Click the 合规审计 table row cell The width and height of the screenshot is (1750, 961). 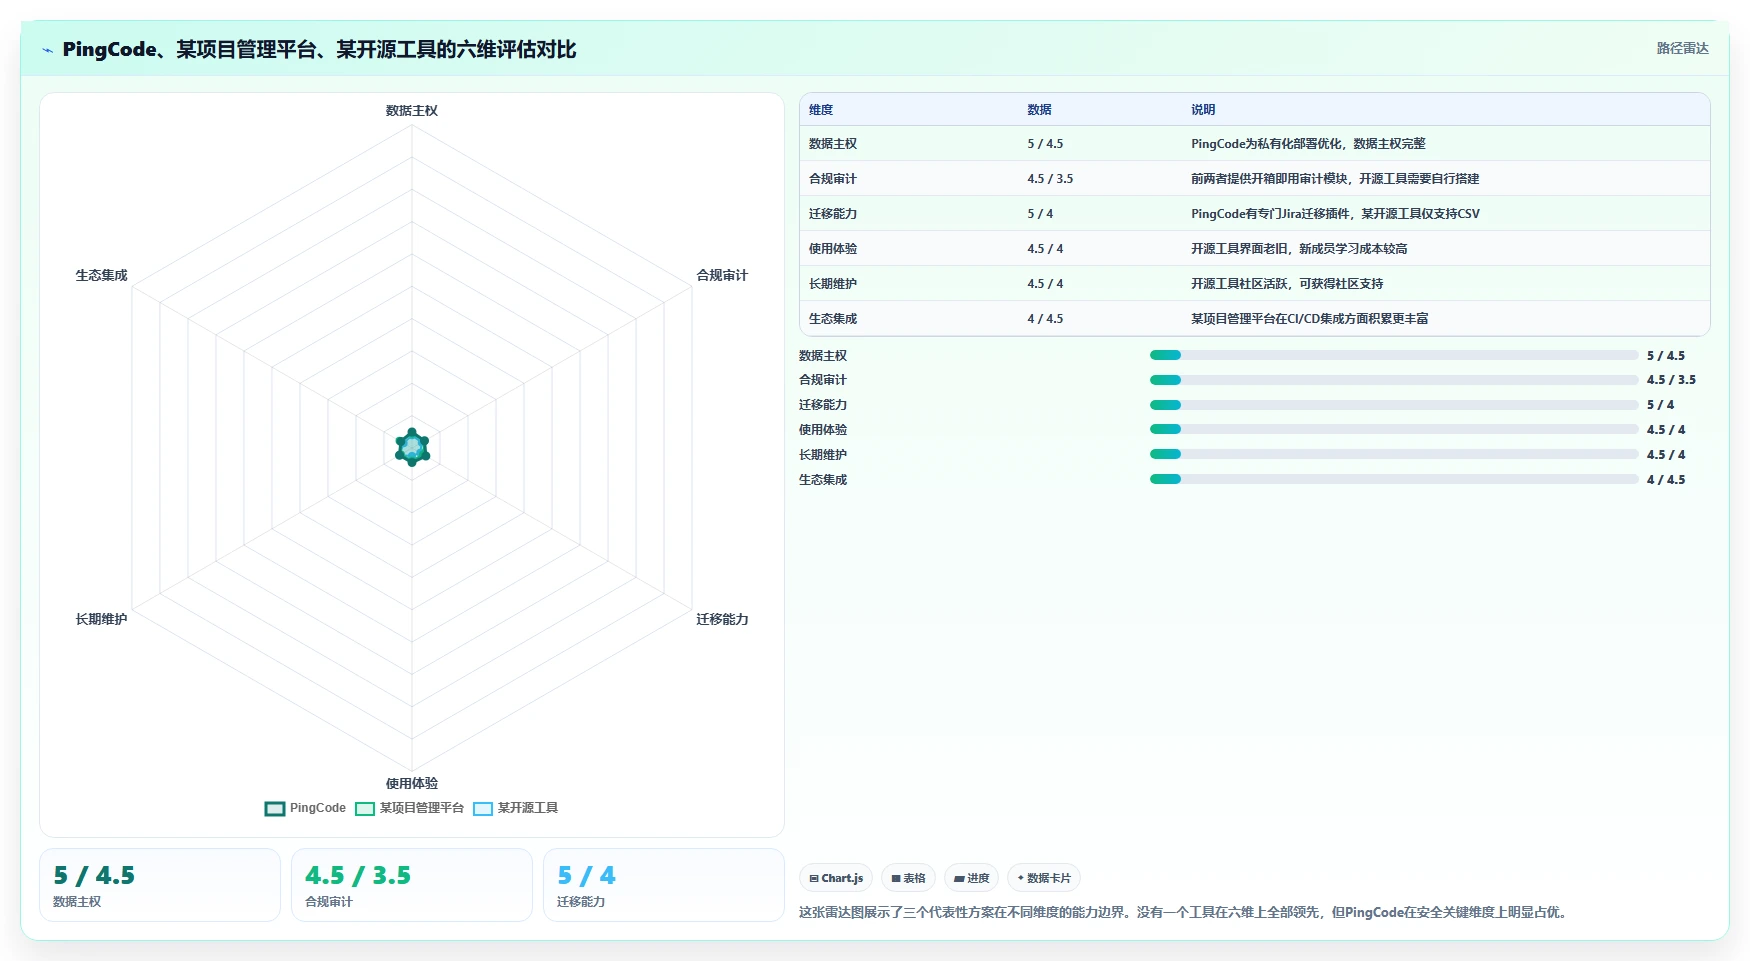point(833,179)
